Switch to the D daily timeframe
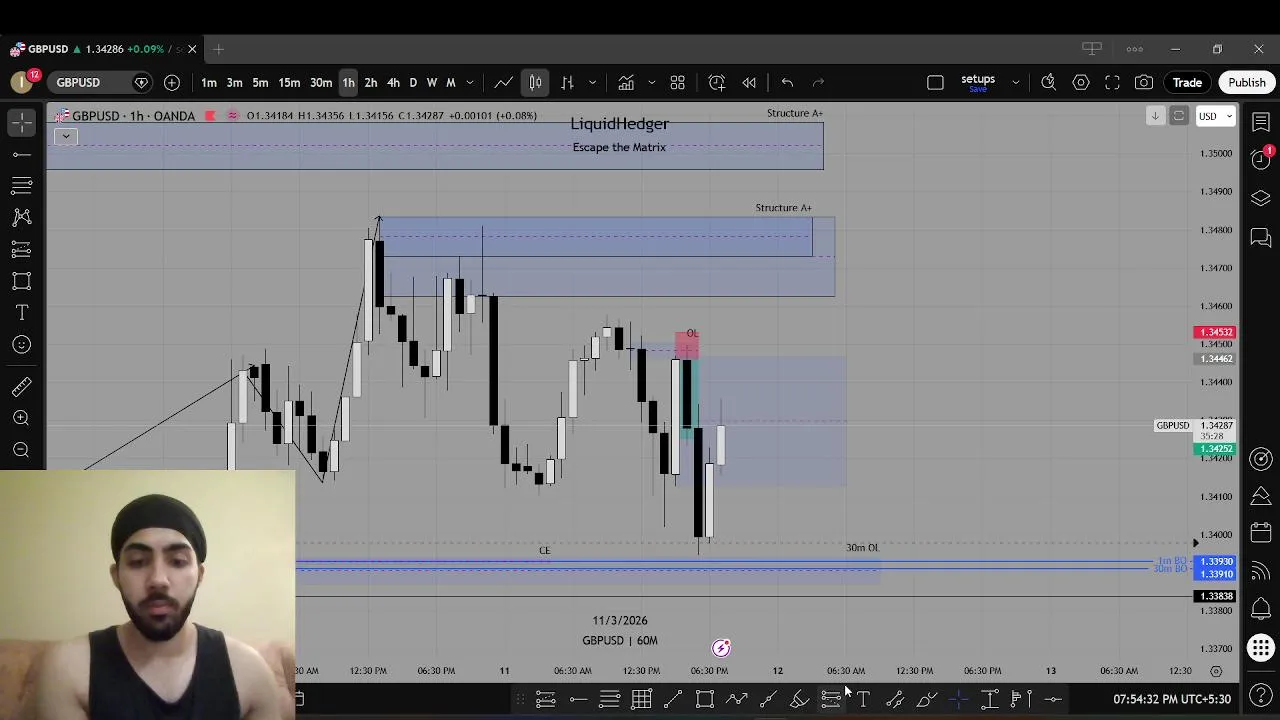This screenshot has width=1280, height=720. coord(413,82)
